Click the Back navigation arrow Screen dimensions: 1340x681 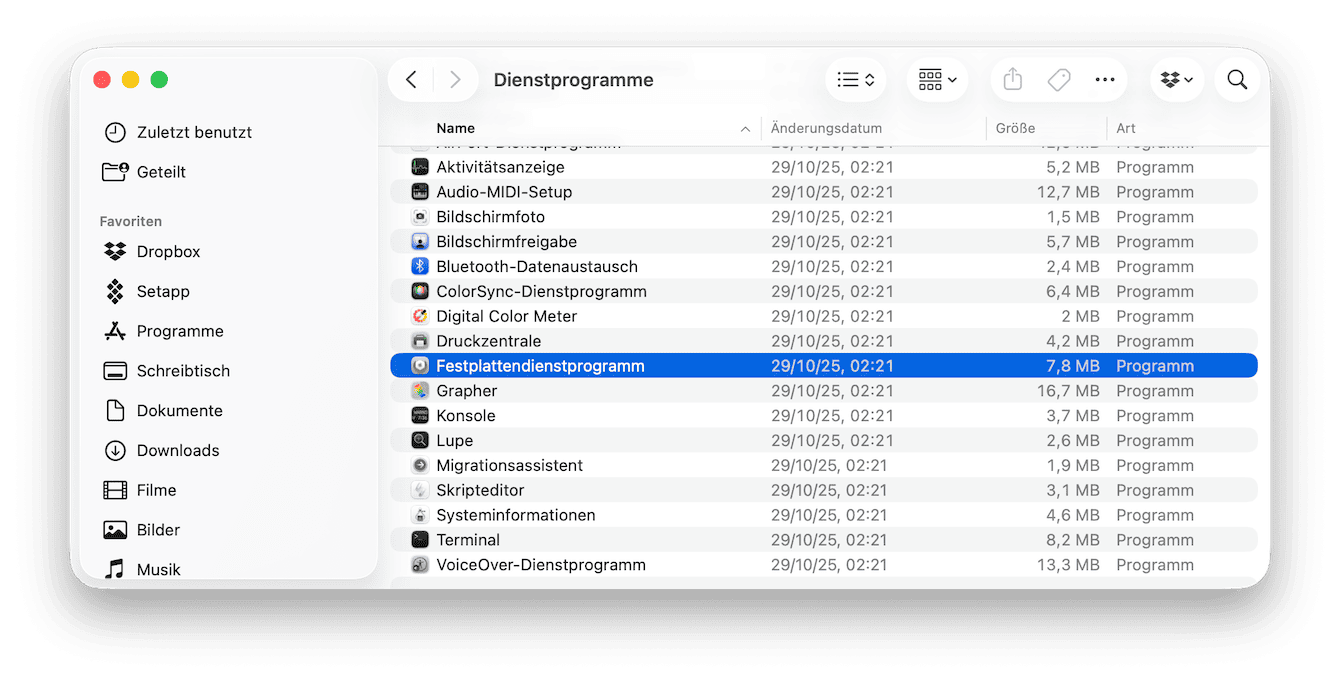tap(411, 79)
